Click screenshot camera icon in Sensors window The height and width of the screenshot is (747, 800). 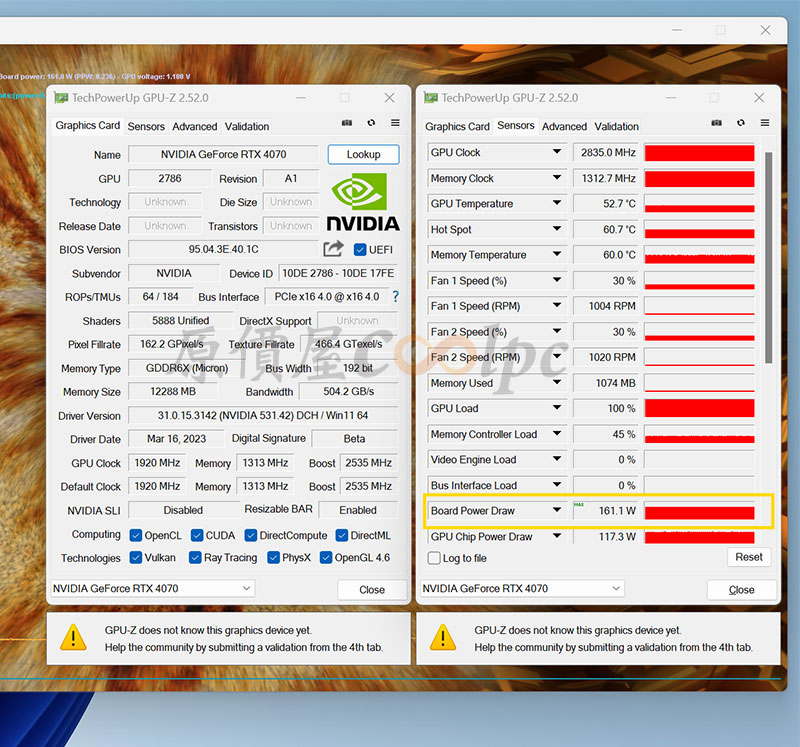716,123
